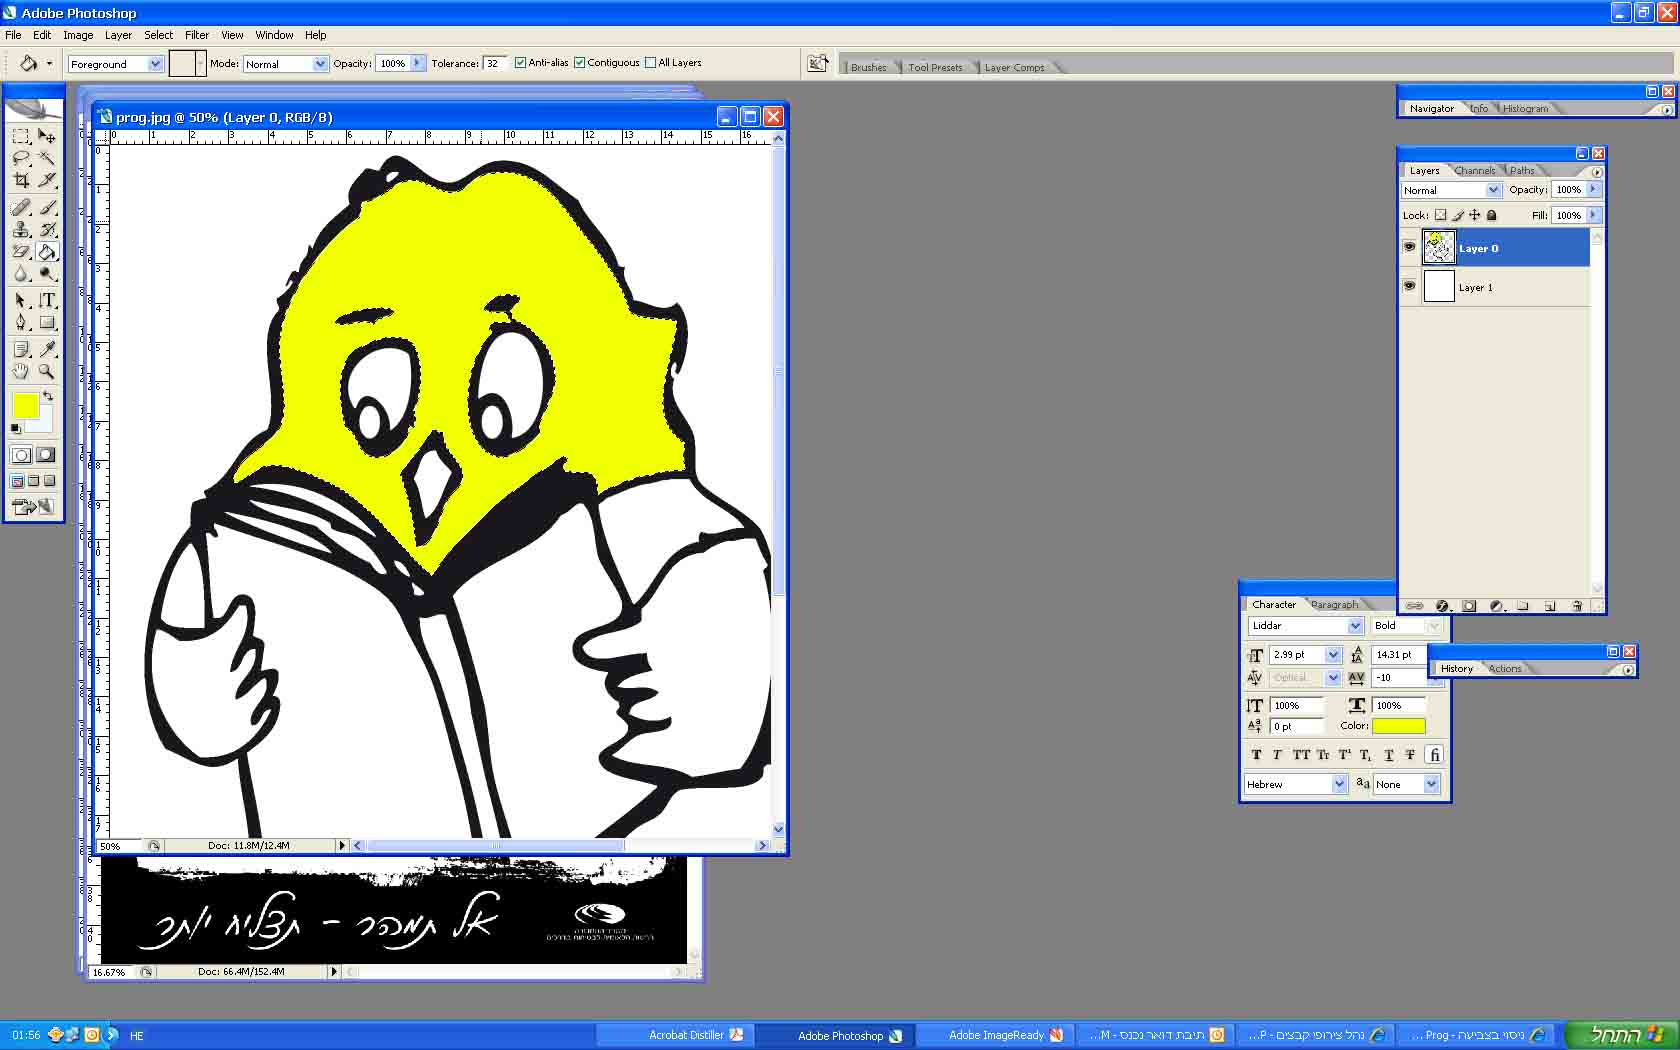Select the History Brush tool
The image size is (1680, 1050).
pos(47,229)
